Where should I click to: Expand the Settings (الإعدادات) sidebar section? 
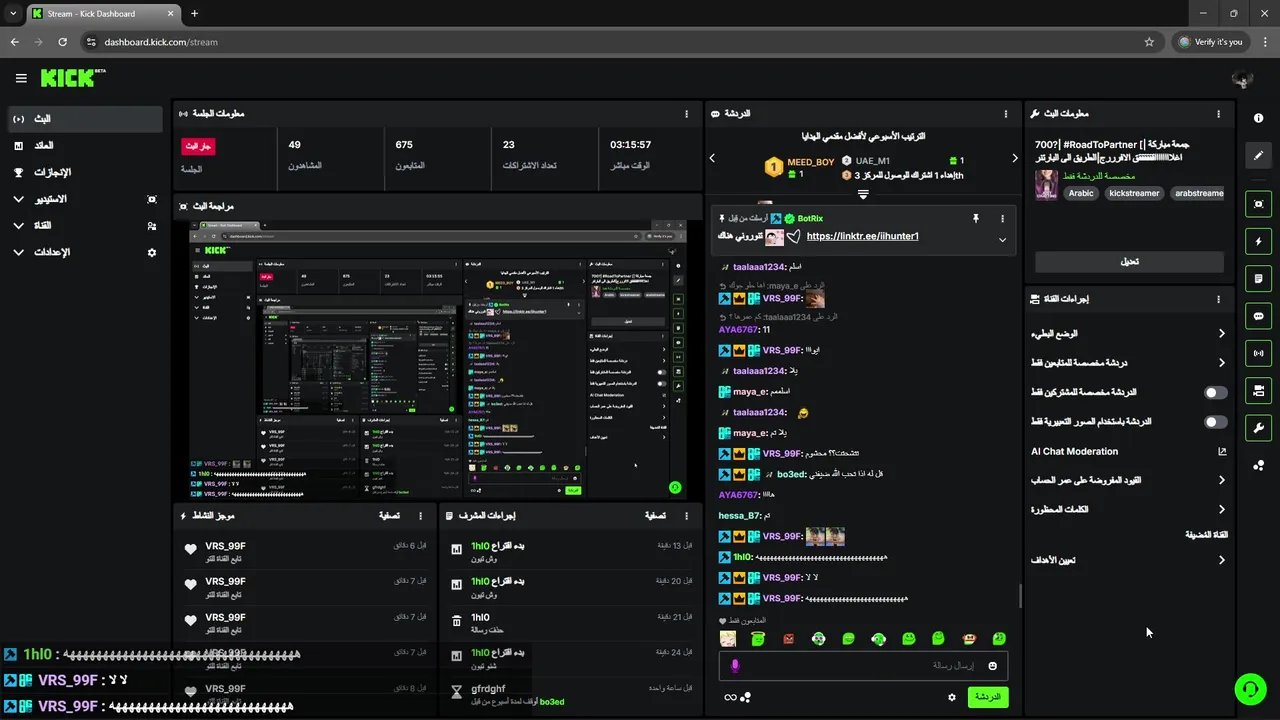click(x=84, y=252)
